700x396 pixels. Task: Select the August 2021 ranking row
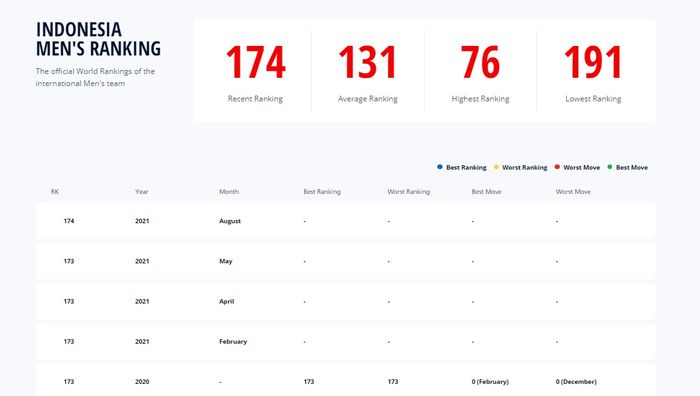click(x=346, y=221)
